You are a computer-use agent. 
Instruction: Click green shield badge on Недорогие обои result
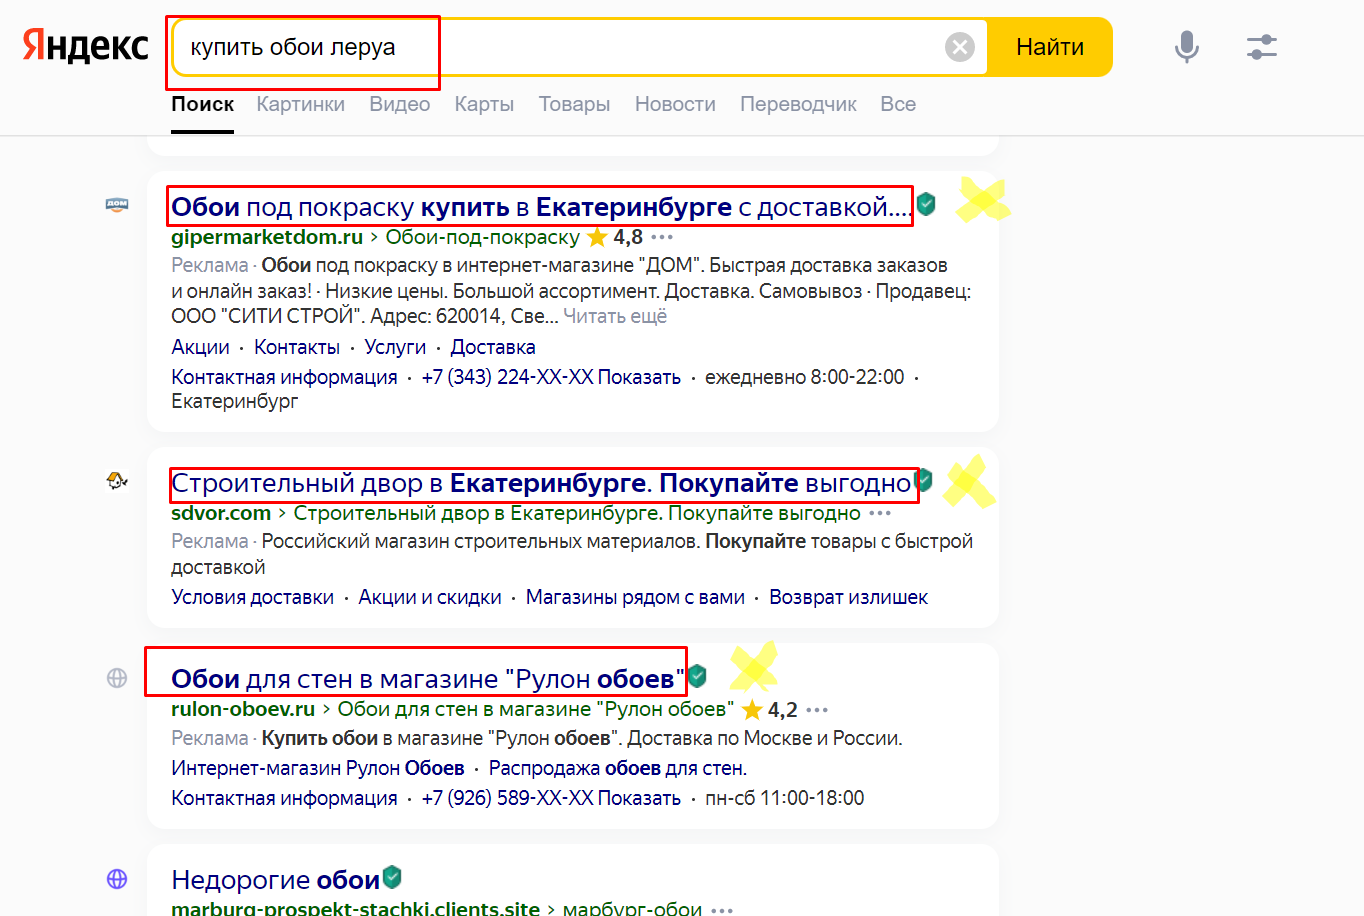tap(392, 877)
